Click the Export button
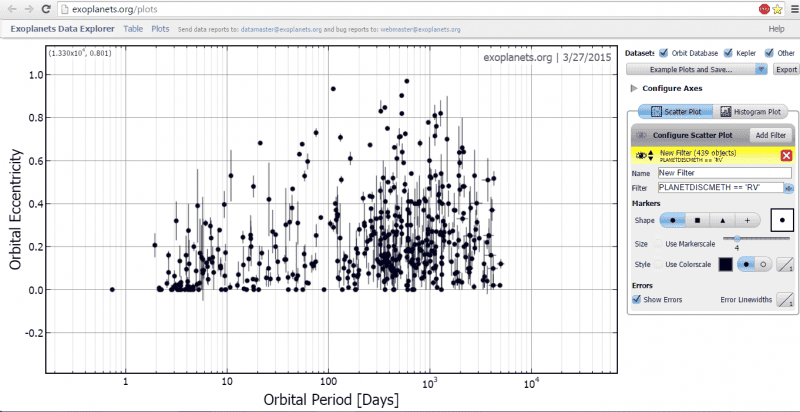This screenshot has height=412, width=800. tap(786, 70)
